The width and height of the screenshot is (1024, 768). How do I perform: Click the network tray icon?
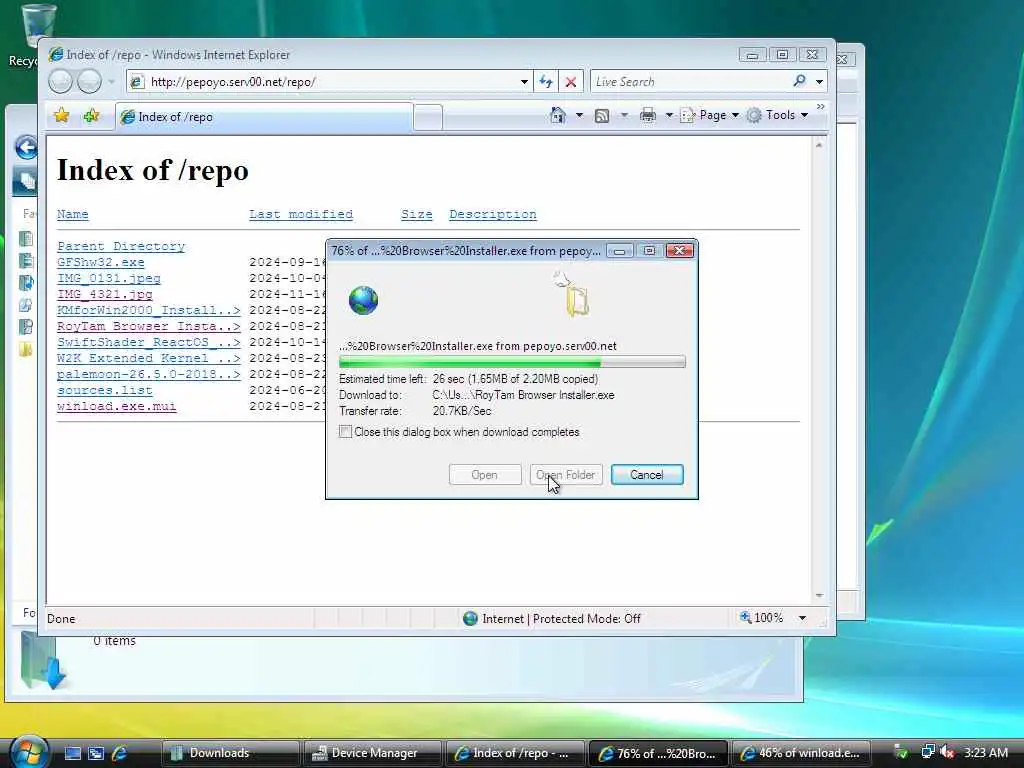(x=928, y=752)
